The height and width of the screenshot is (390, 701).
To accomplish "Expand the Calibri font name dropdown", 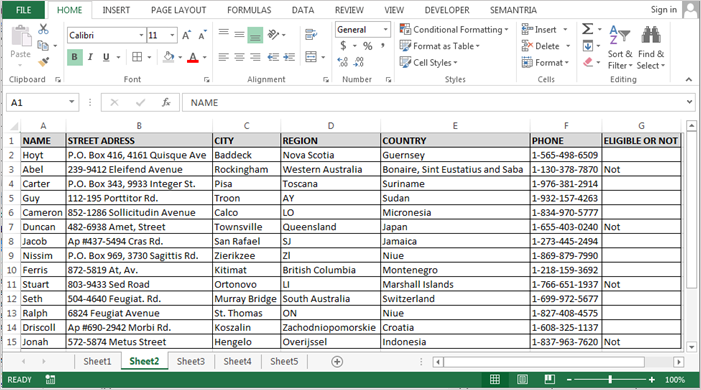I will coord(141,35).
